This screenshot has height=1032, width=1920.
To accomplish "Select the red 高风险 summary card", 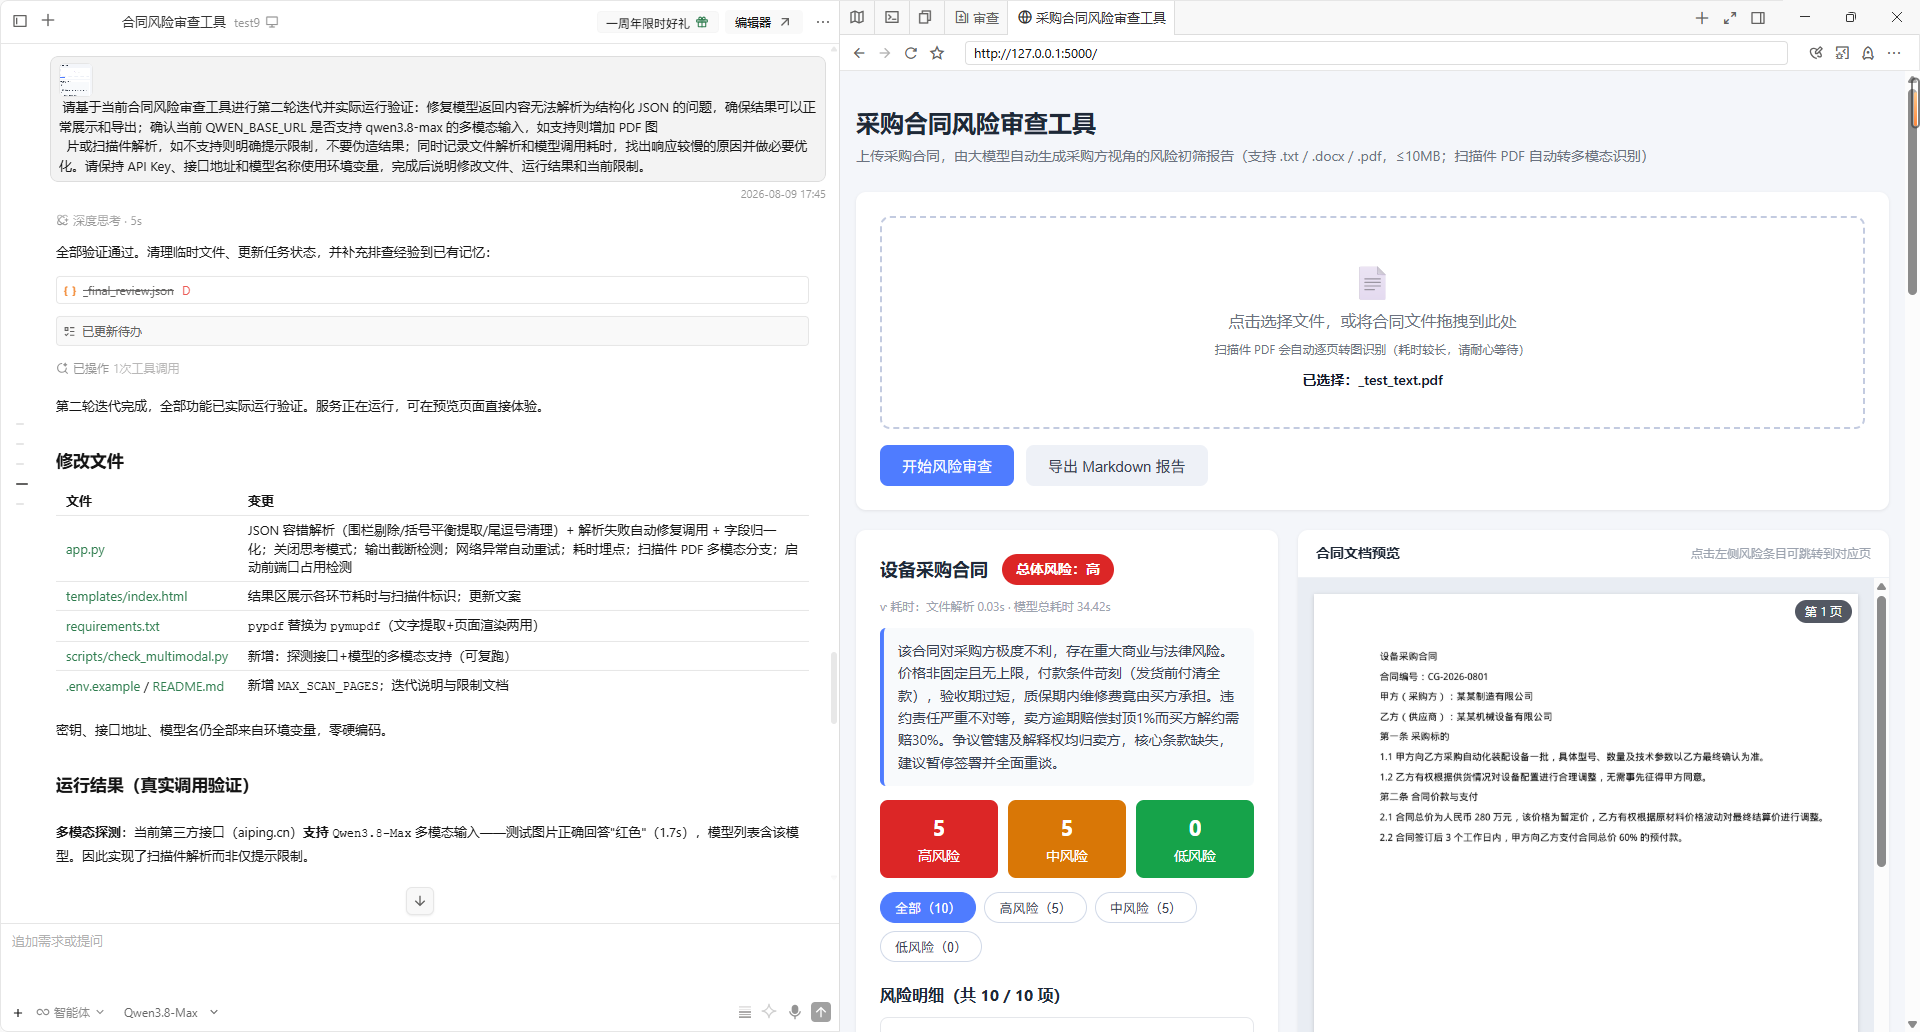I will (x=939, y=839).
